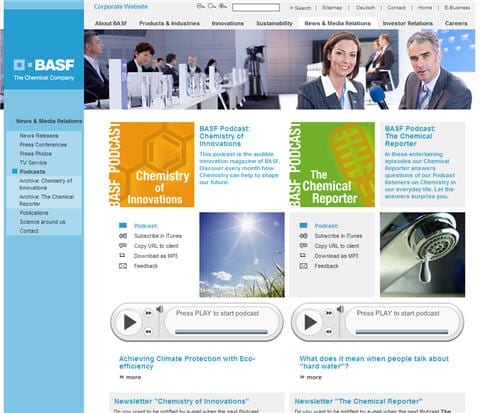Open Archive: The Chemical Reporter
480x413 pixels.
point(46,200)
